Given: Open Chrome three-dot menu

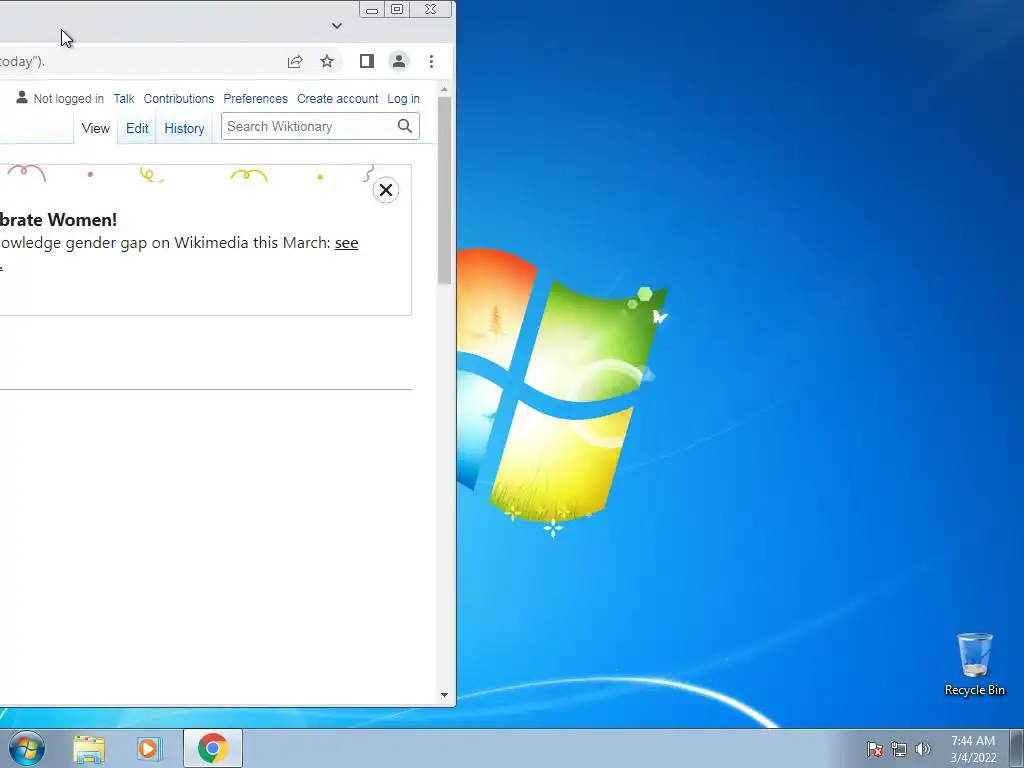Looking at the screenshot, I should [431, 61].
